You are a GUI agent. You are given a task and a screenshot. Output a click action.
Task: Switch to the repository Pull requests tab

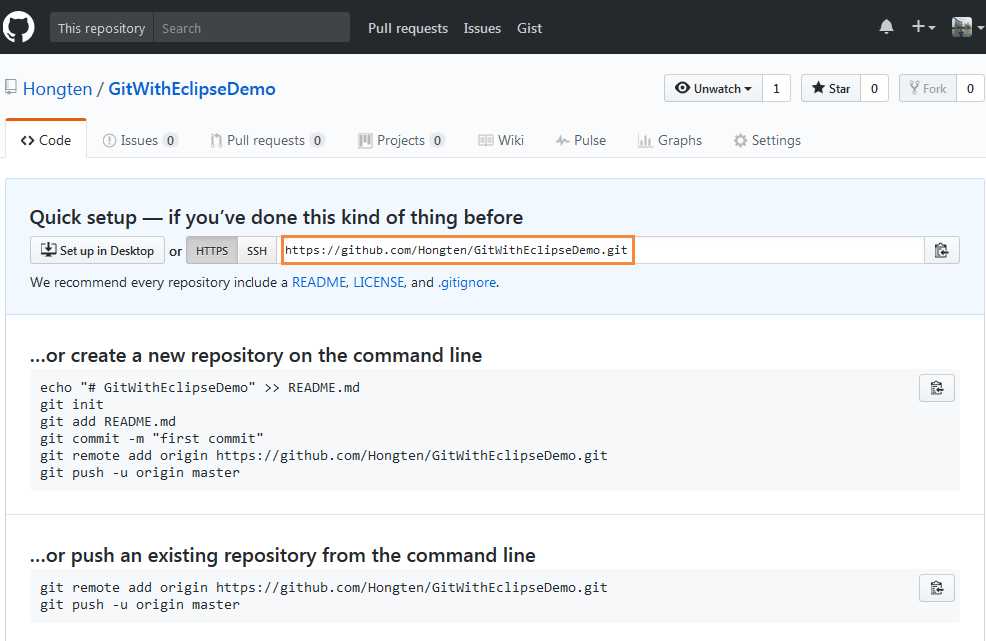pos(267,140)
